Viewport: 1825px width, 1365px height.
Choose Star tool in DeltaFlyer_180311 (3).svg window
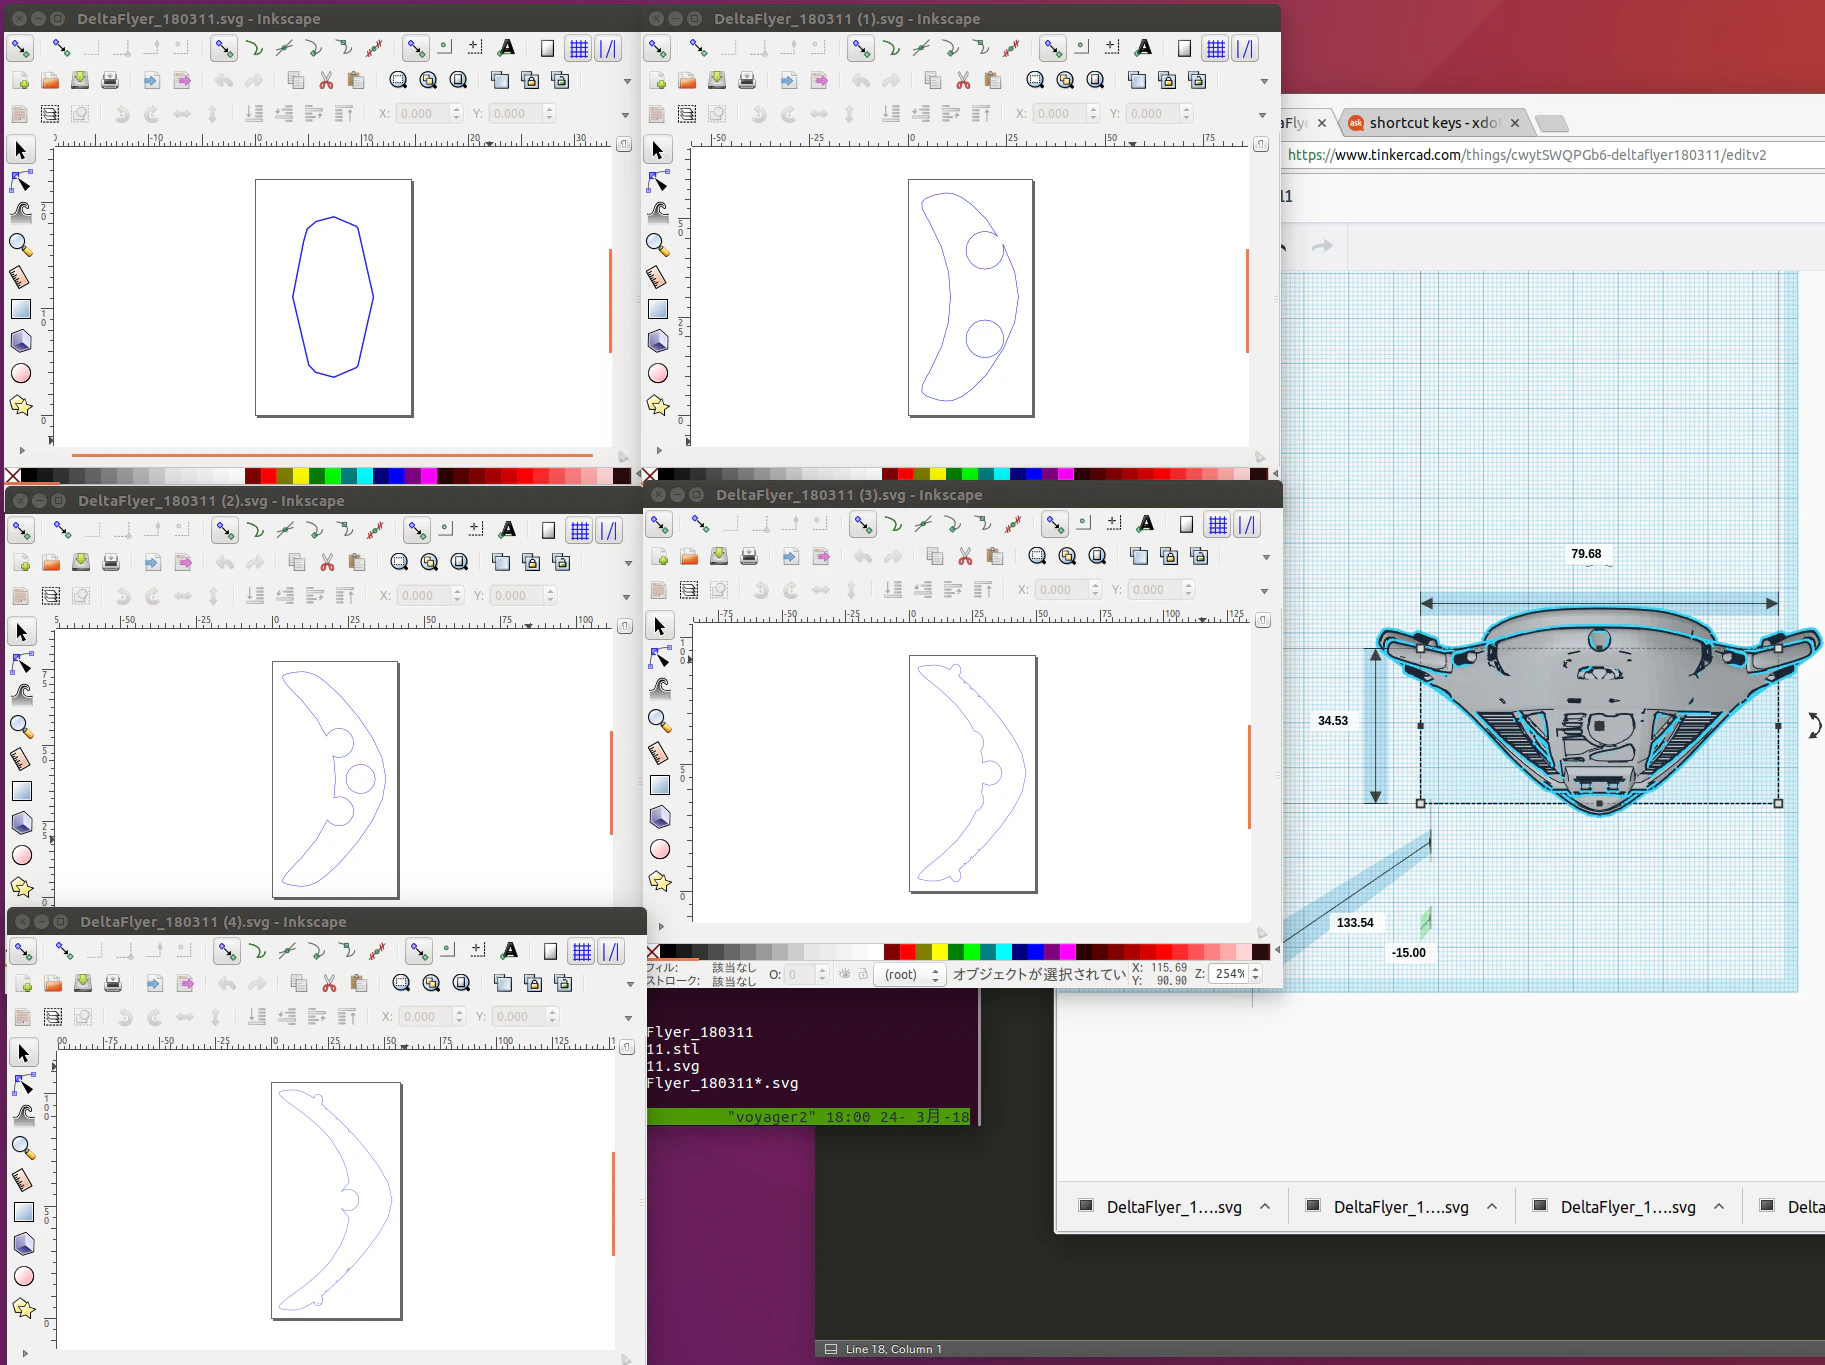[660, 881]
